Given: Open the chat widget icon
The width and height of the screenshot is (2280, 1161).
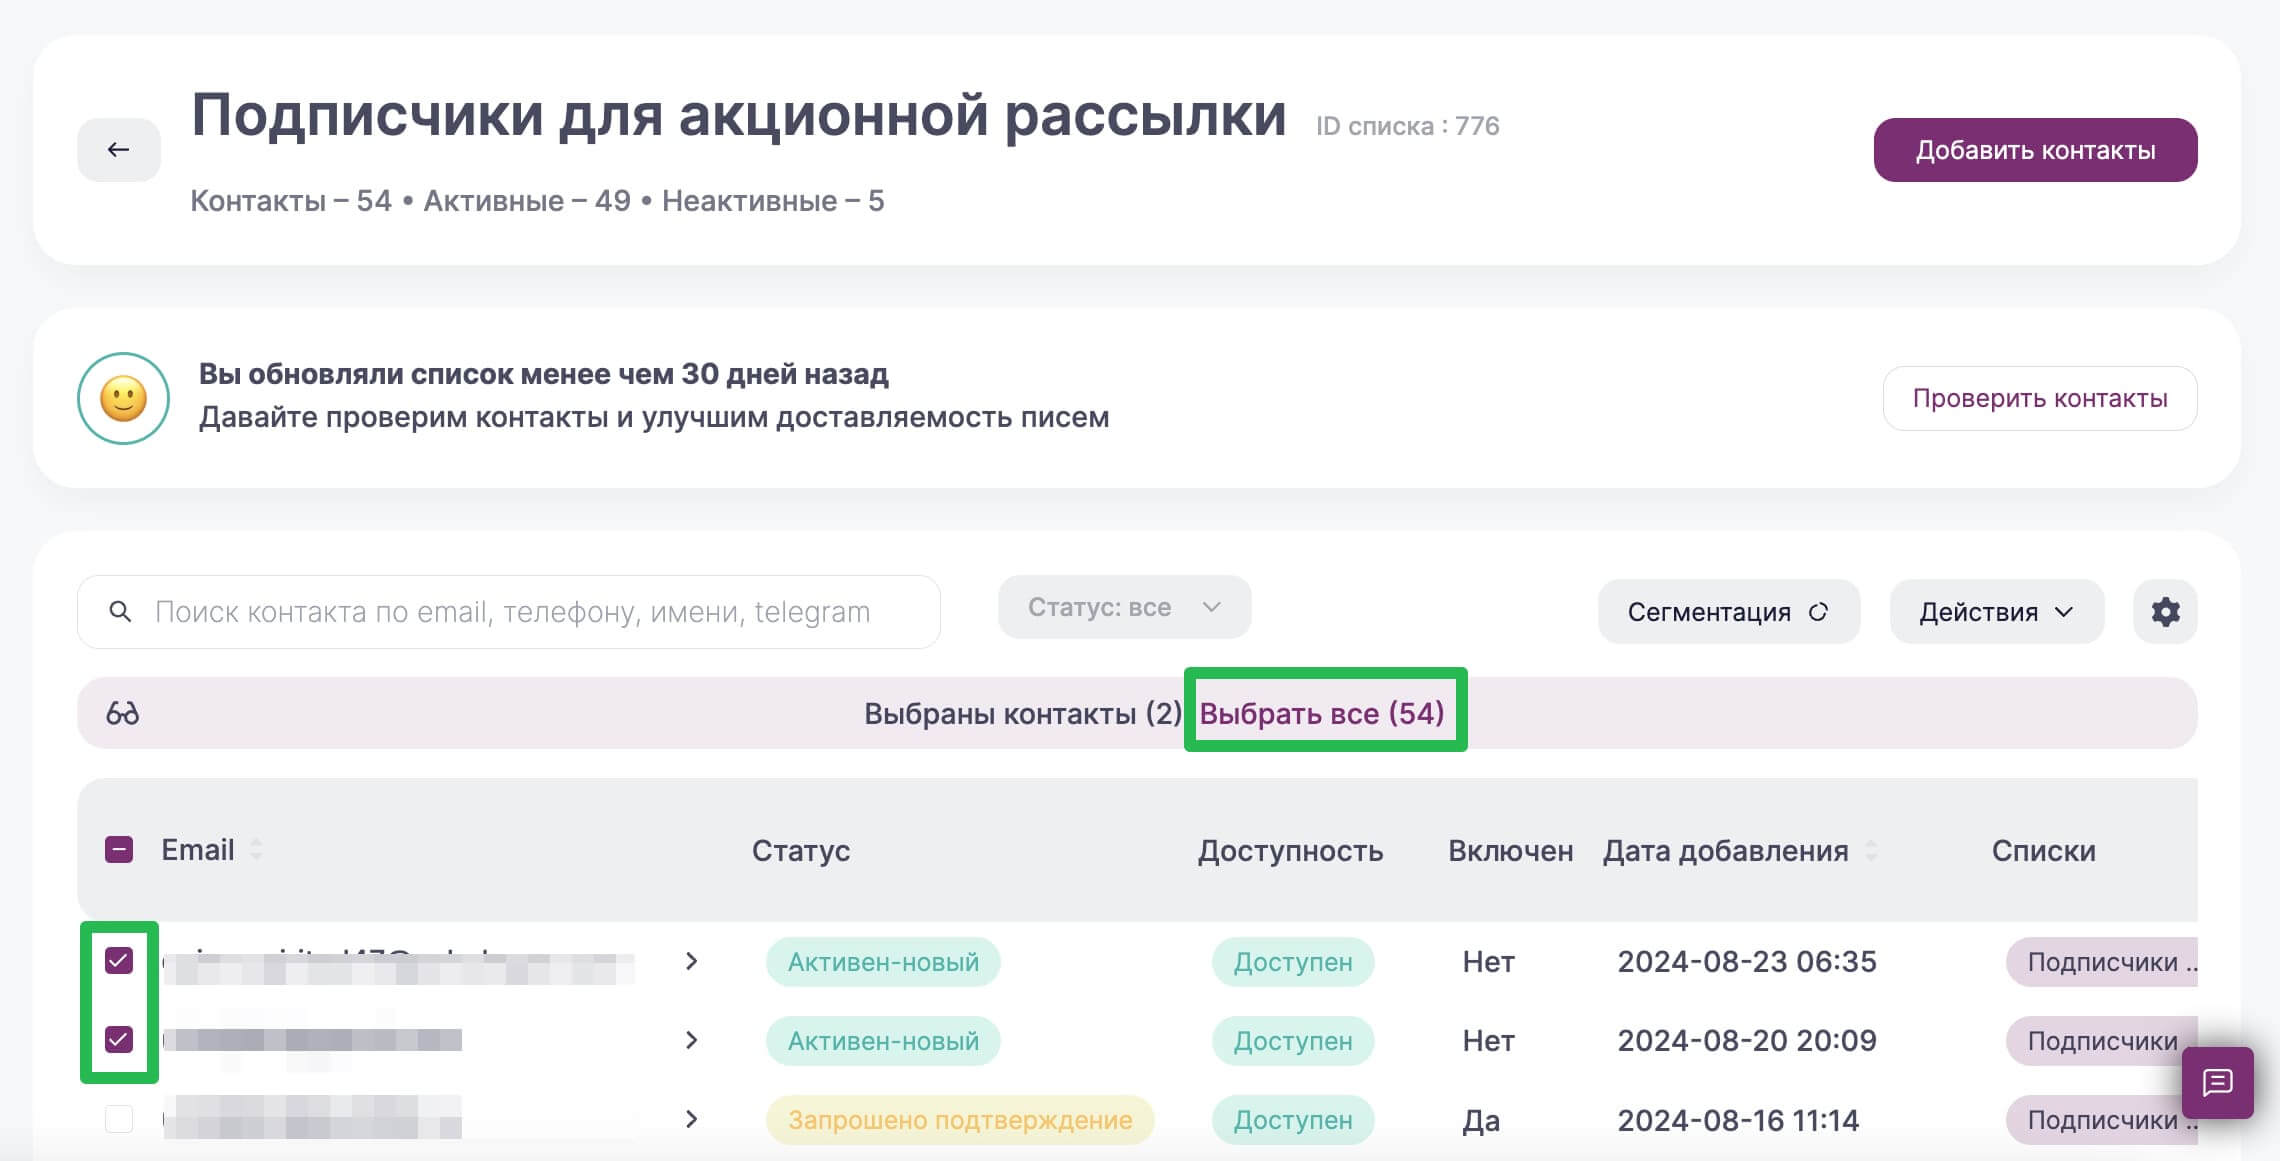Looking at the screenshot, I should [2217, 1082].
